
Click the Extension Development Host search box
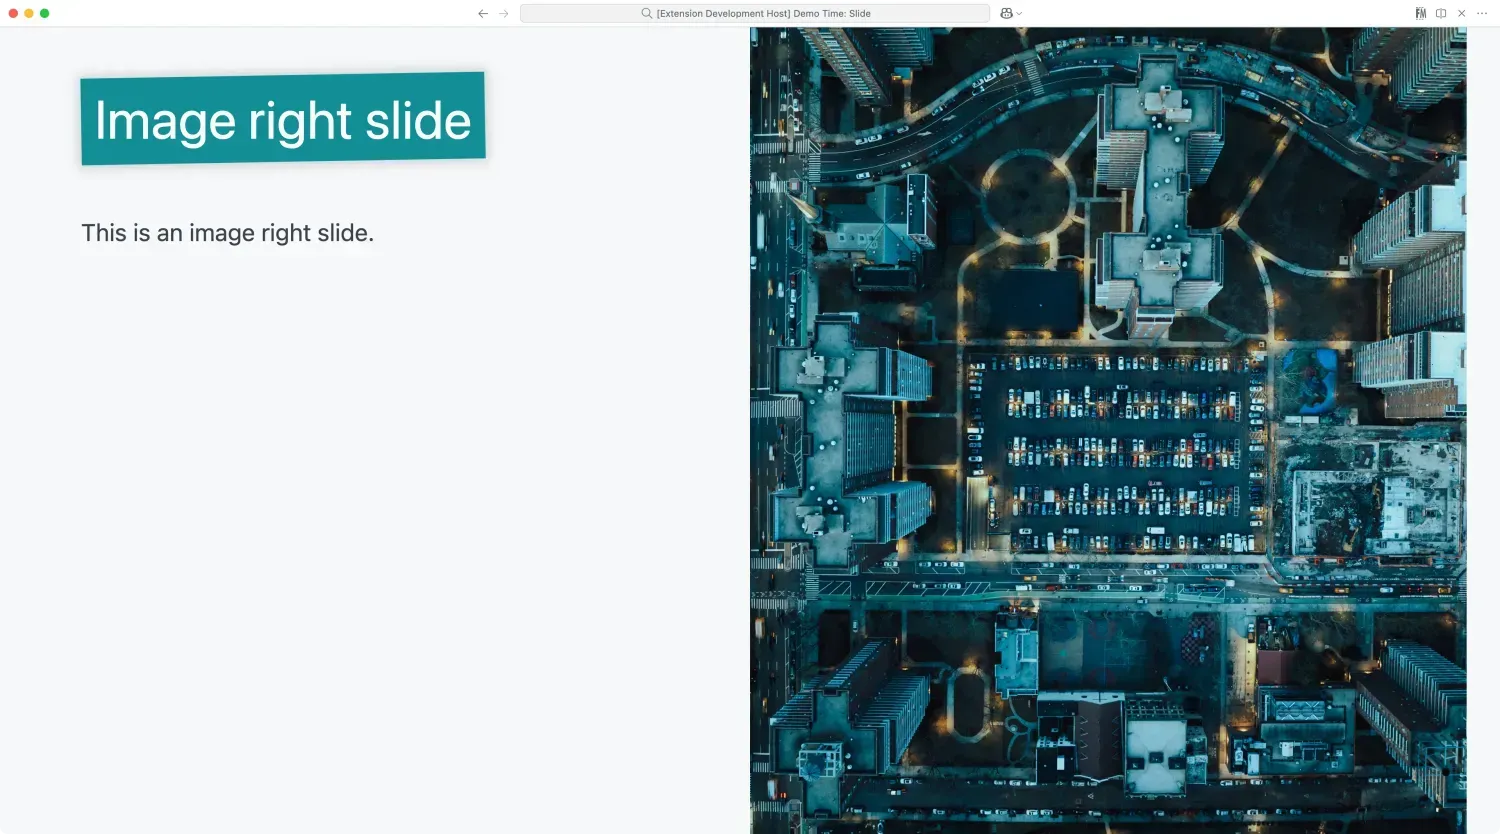(x=755, y=14)
